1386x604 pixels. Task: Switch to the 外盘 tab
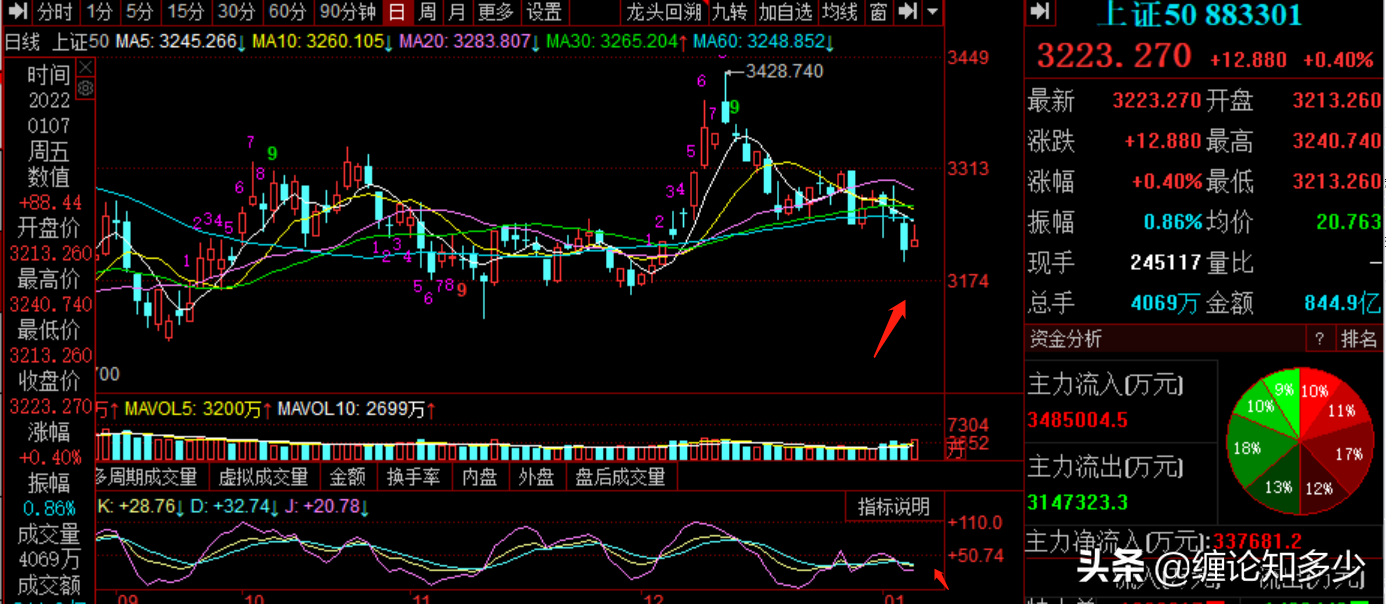[536, 476]
